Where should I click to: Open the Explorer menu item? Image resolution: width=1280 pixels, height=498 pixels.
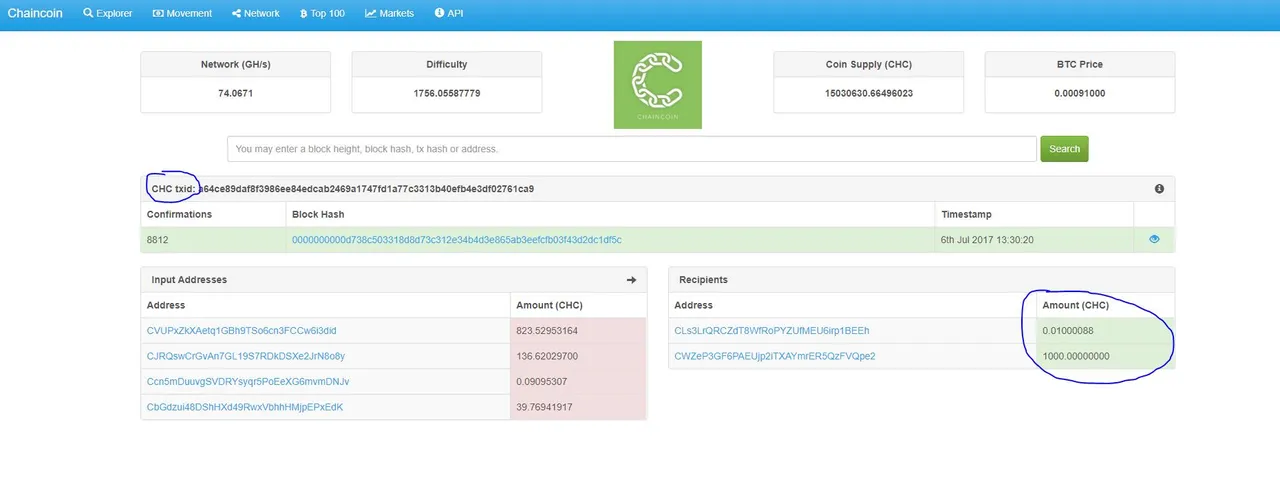click(108, 13)
